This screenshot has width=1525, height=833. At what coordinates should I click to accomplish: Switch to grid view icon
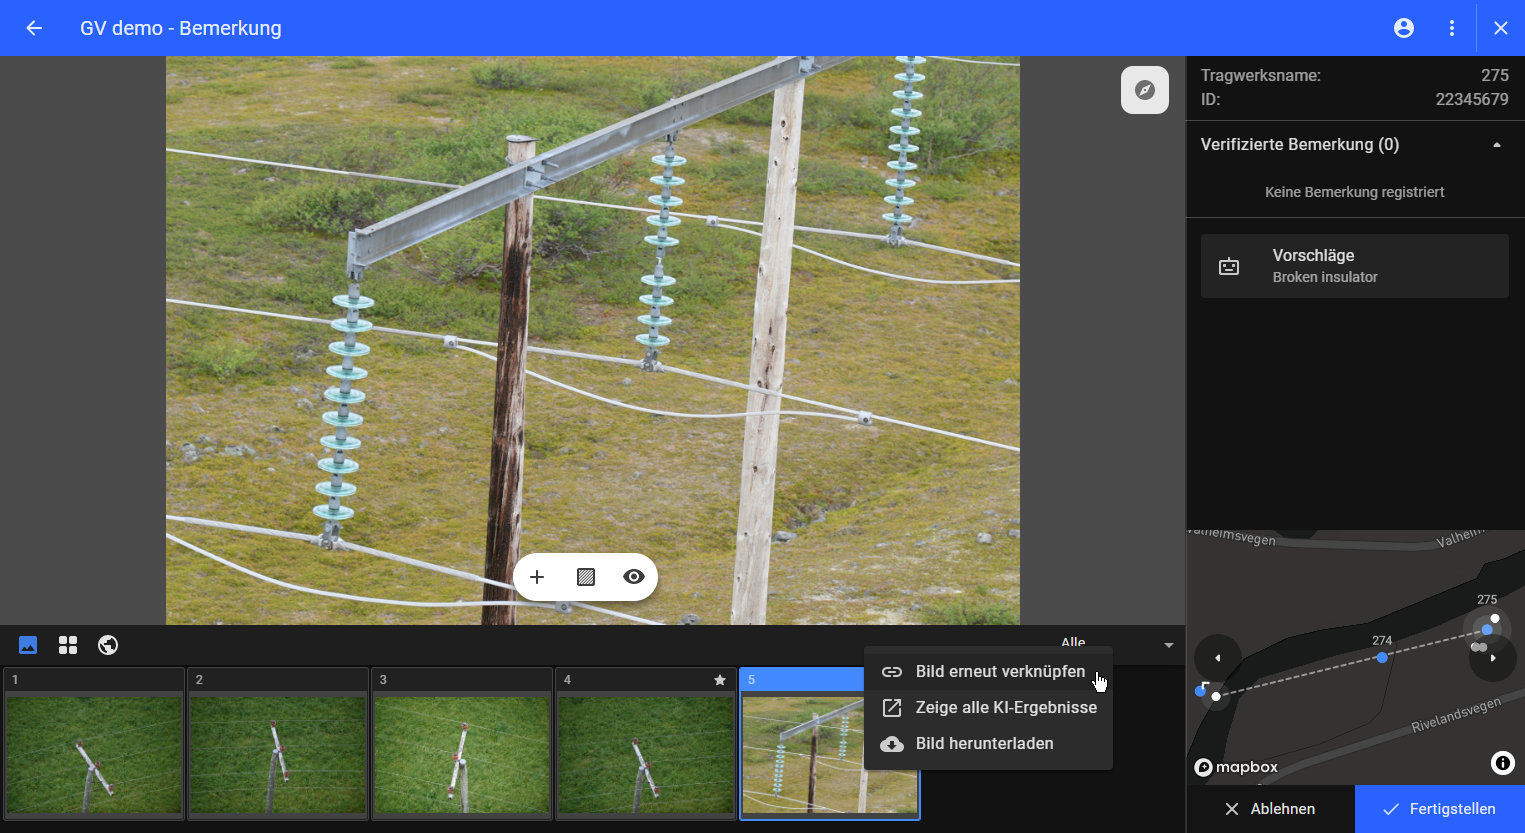[x=68, y=645]
